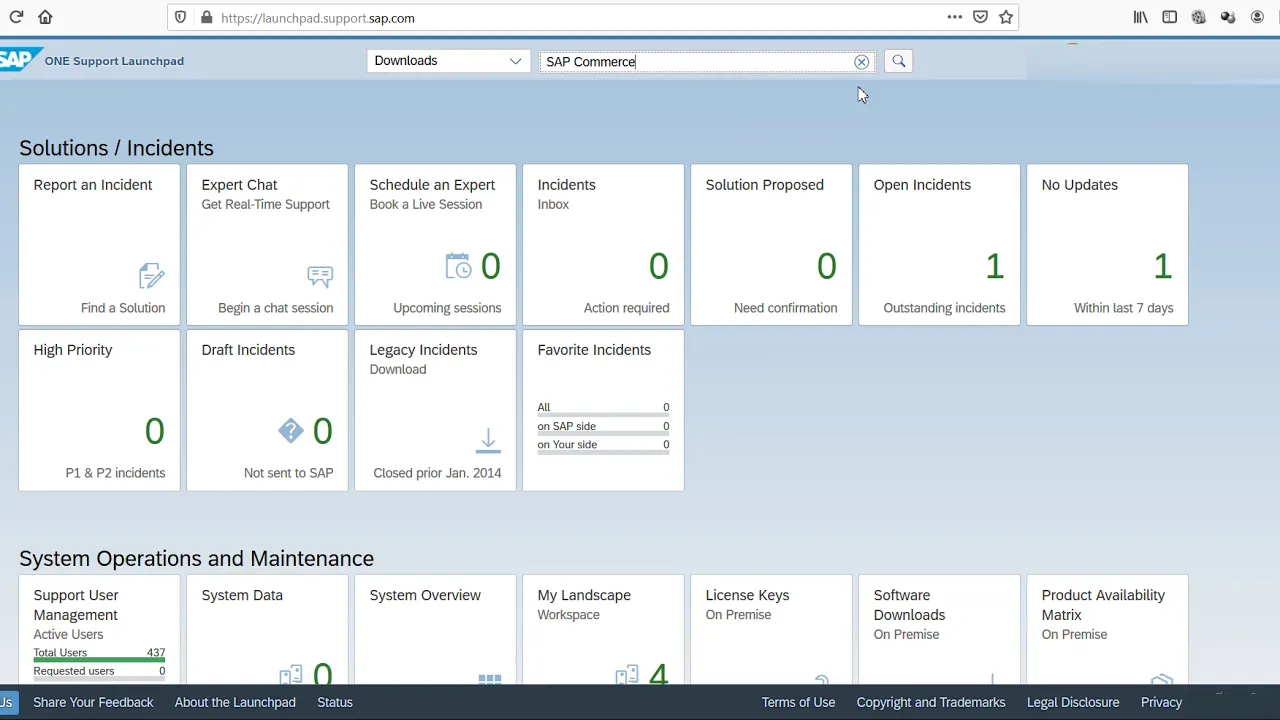Screen dimensions: 1280x720
Task: Open the Expert Chat tile
Action: pos(267,245)
